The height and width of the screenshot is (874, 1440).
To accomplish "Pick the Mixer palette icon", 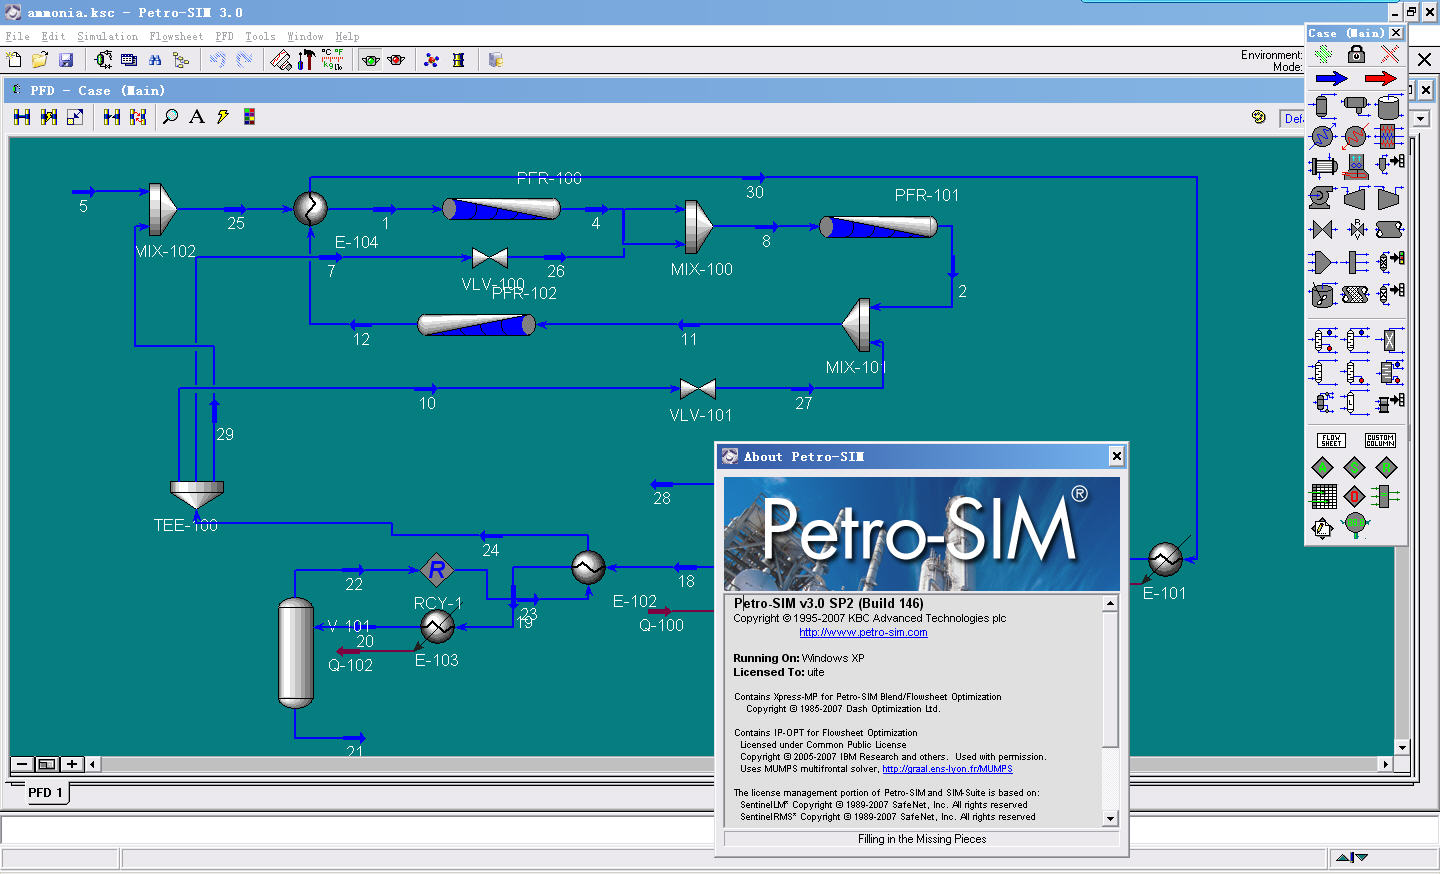I will click(1322, 262).
